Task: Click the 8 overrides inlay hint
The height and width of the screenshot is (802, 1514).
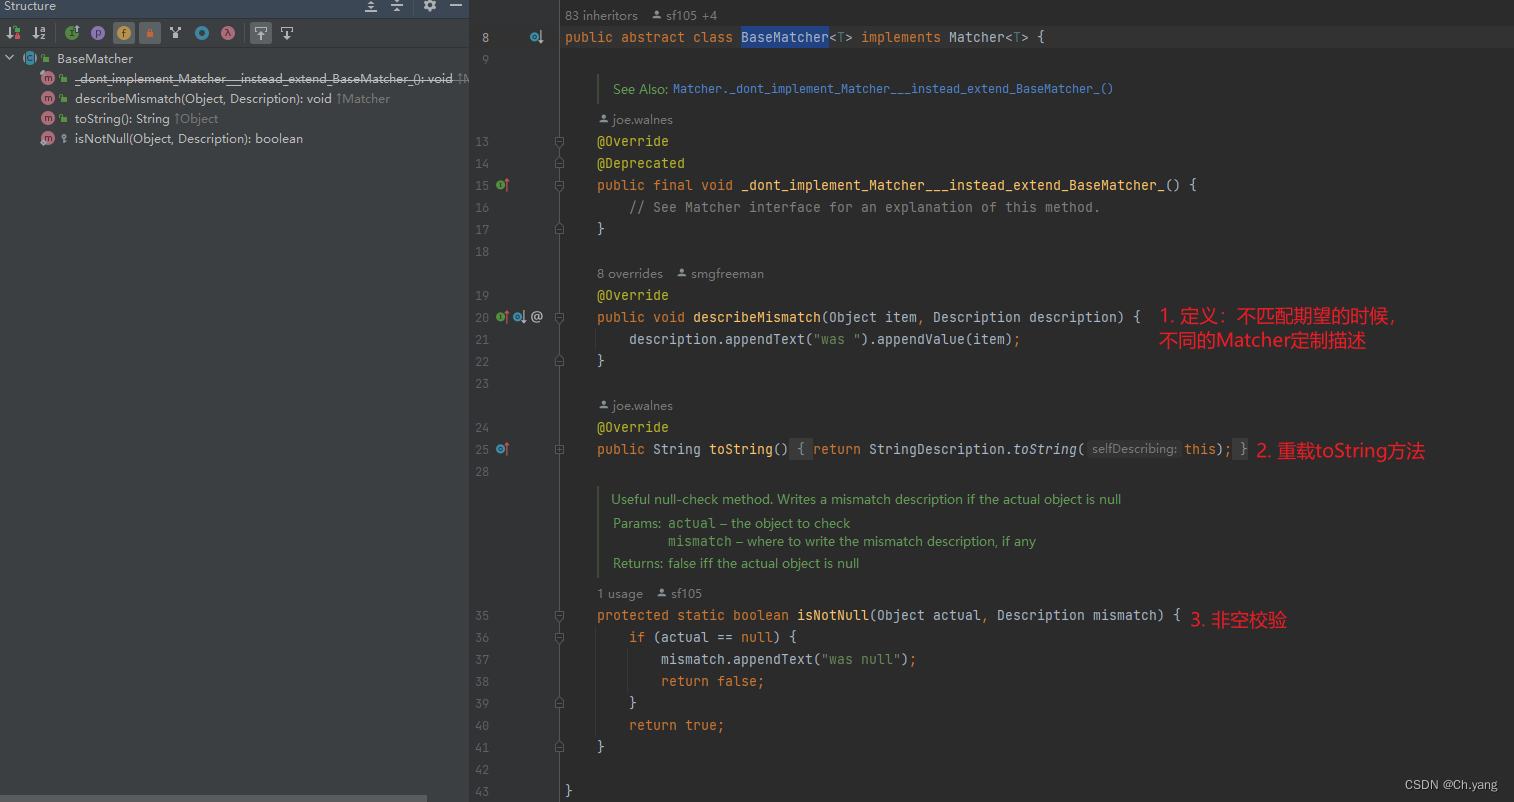Action: (x=630, y=273)
